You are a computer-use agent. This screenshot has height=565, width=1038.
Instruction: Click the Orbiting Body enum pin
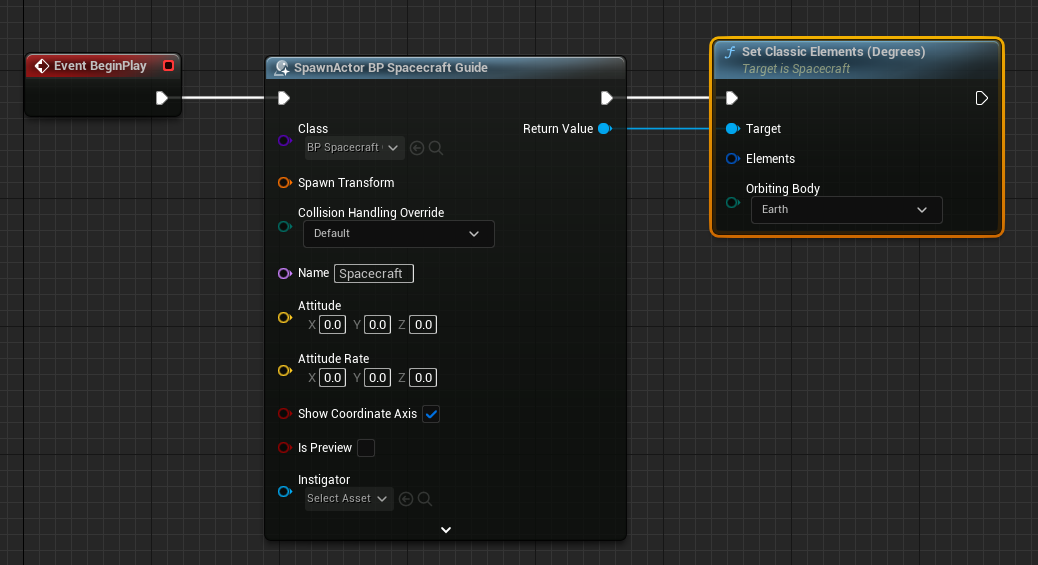click(732, 203)
